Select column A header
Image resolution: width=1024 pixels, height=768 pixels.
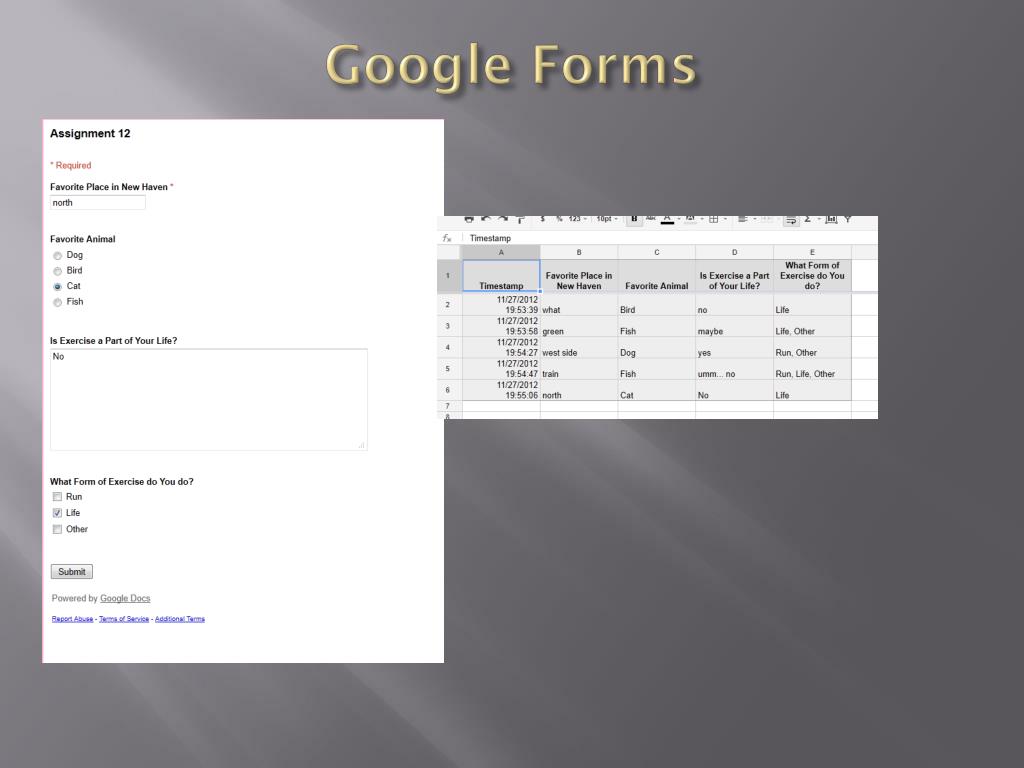[x=501, y=252]
